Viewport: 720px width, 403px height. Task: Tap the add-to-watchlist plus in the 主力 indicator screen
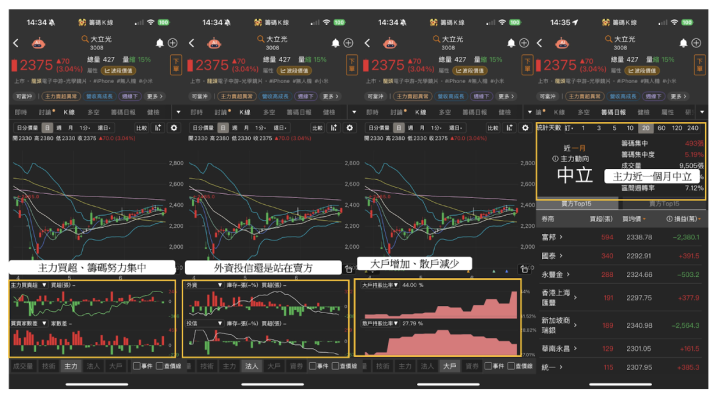173,43
